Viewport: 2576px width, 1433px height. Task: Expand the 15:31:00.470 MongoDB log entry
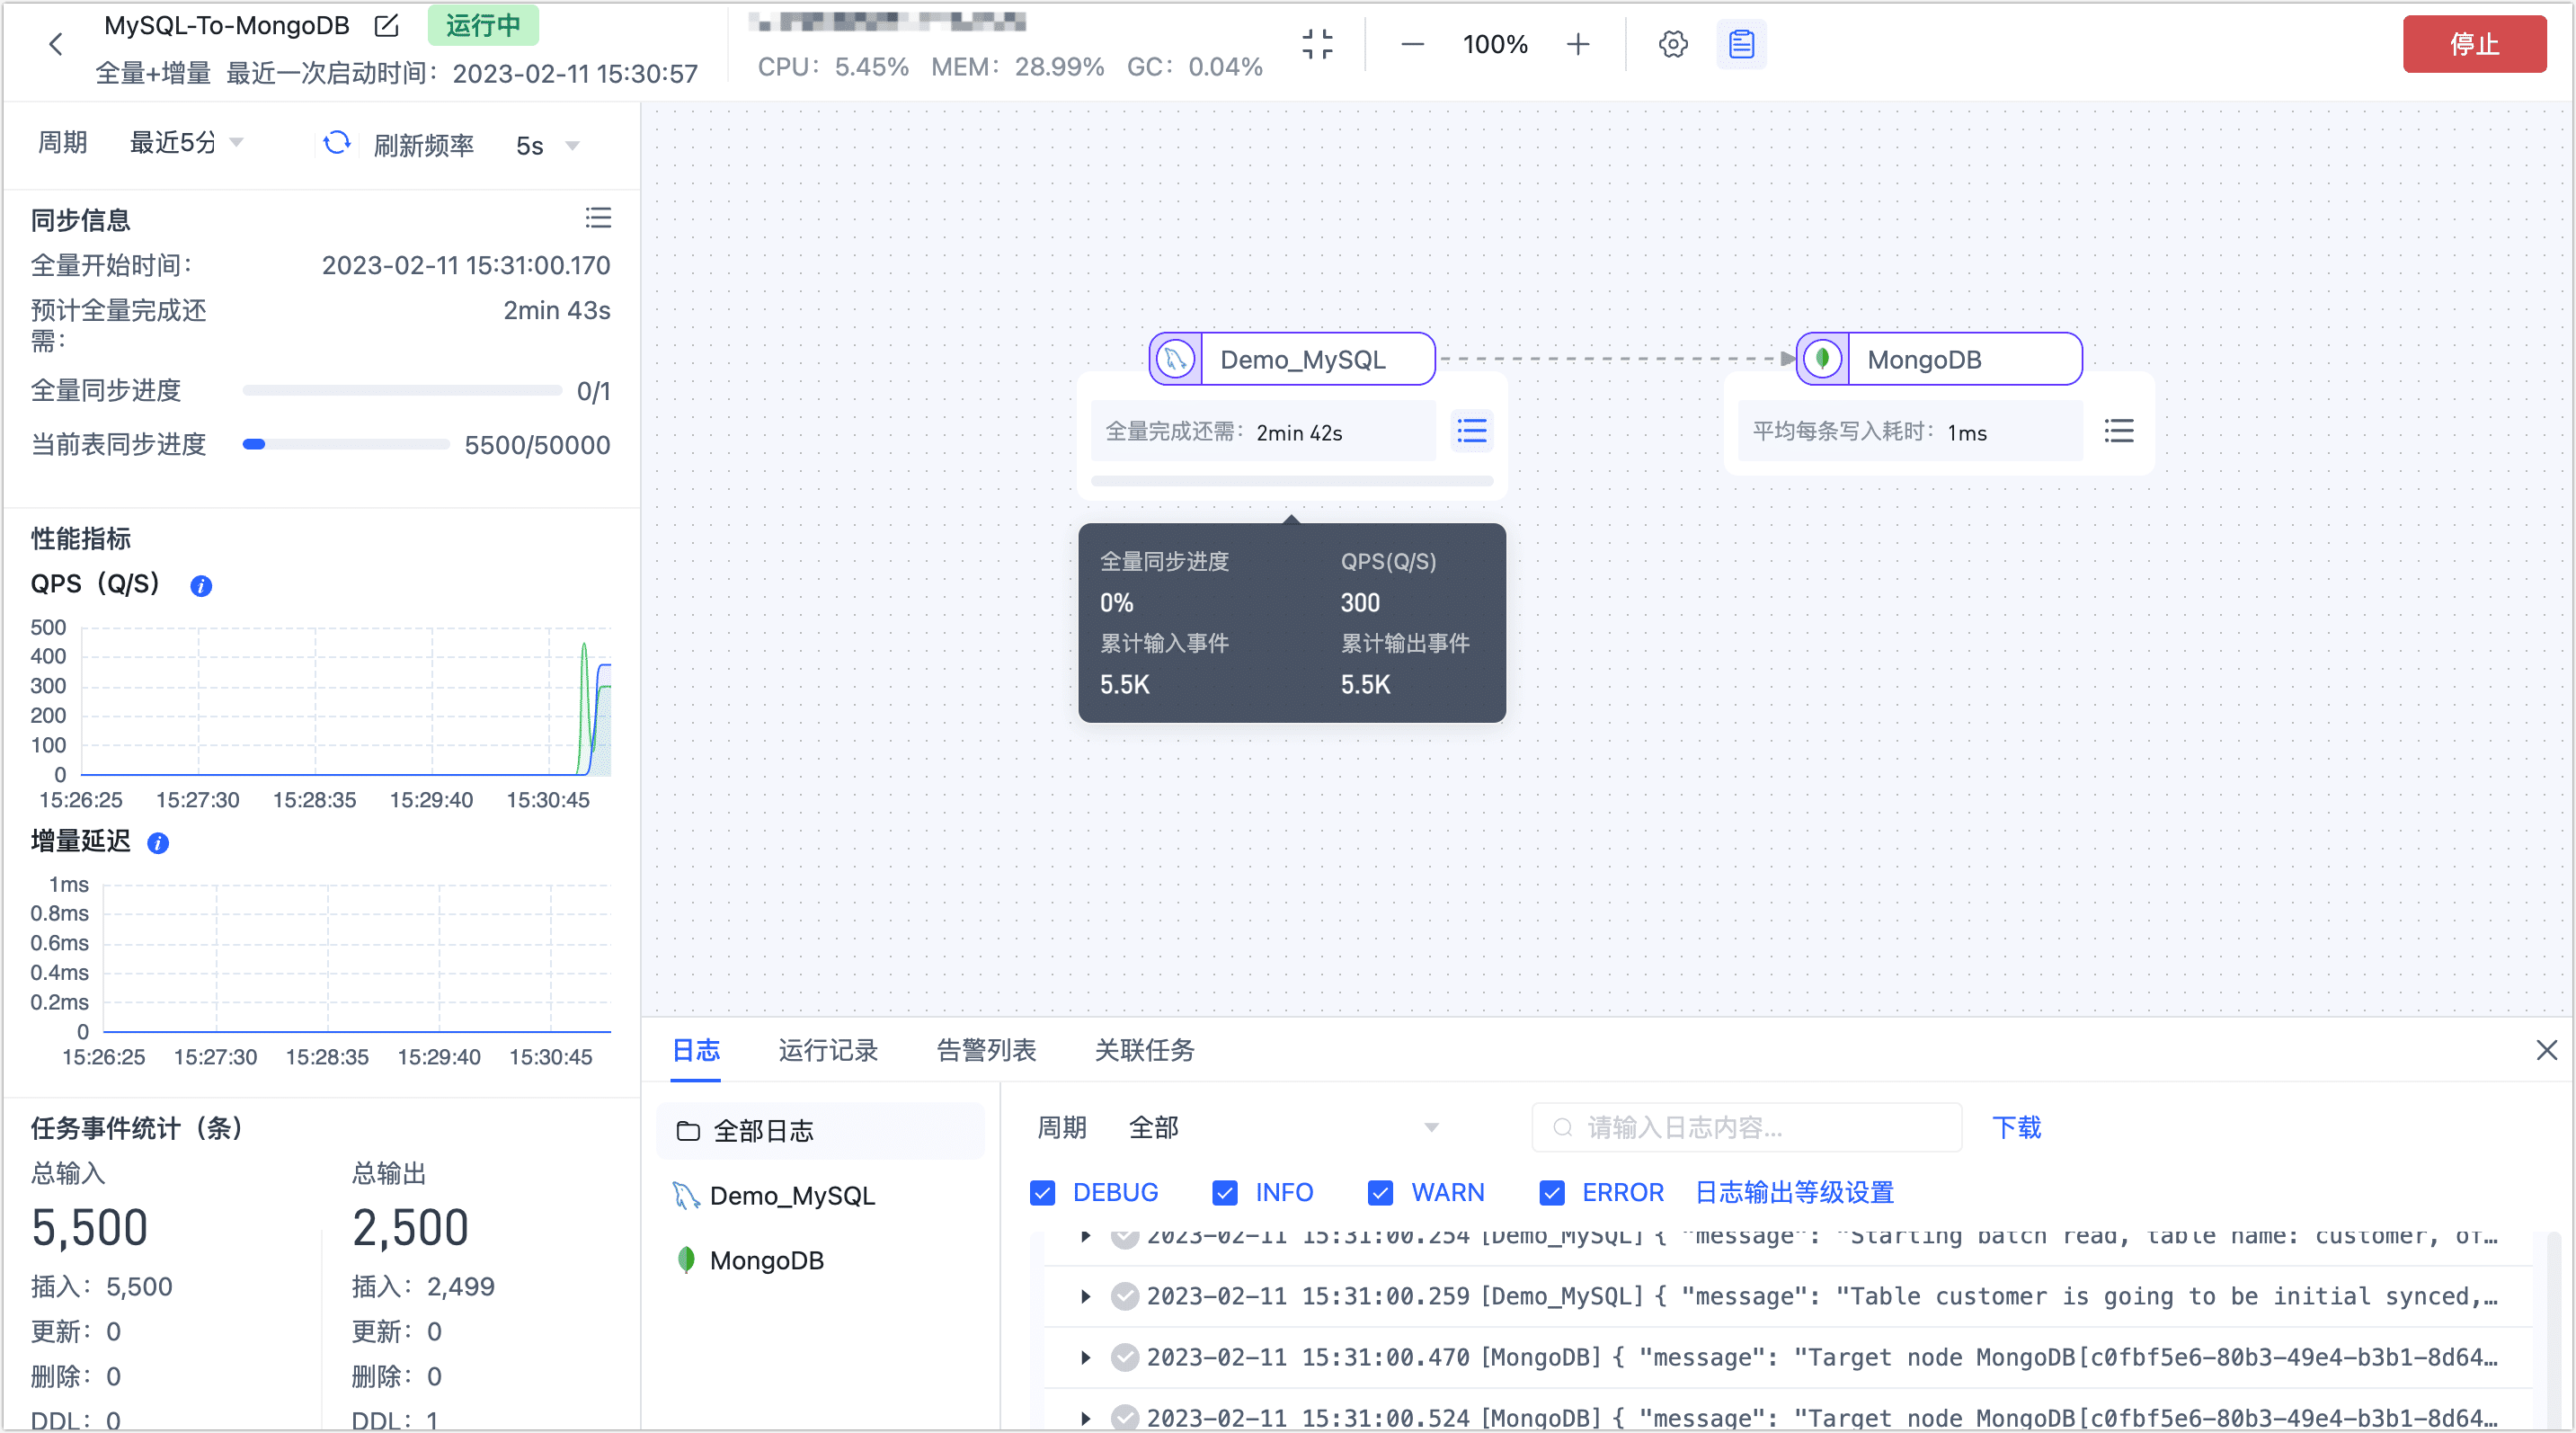pos(1086,1357)
